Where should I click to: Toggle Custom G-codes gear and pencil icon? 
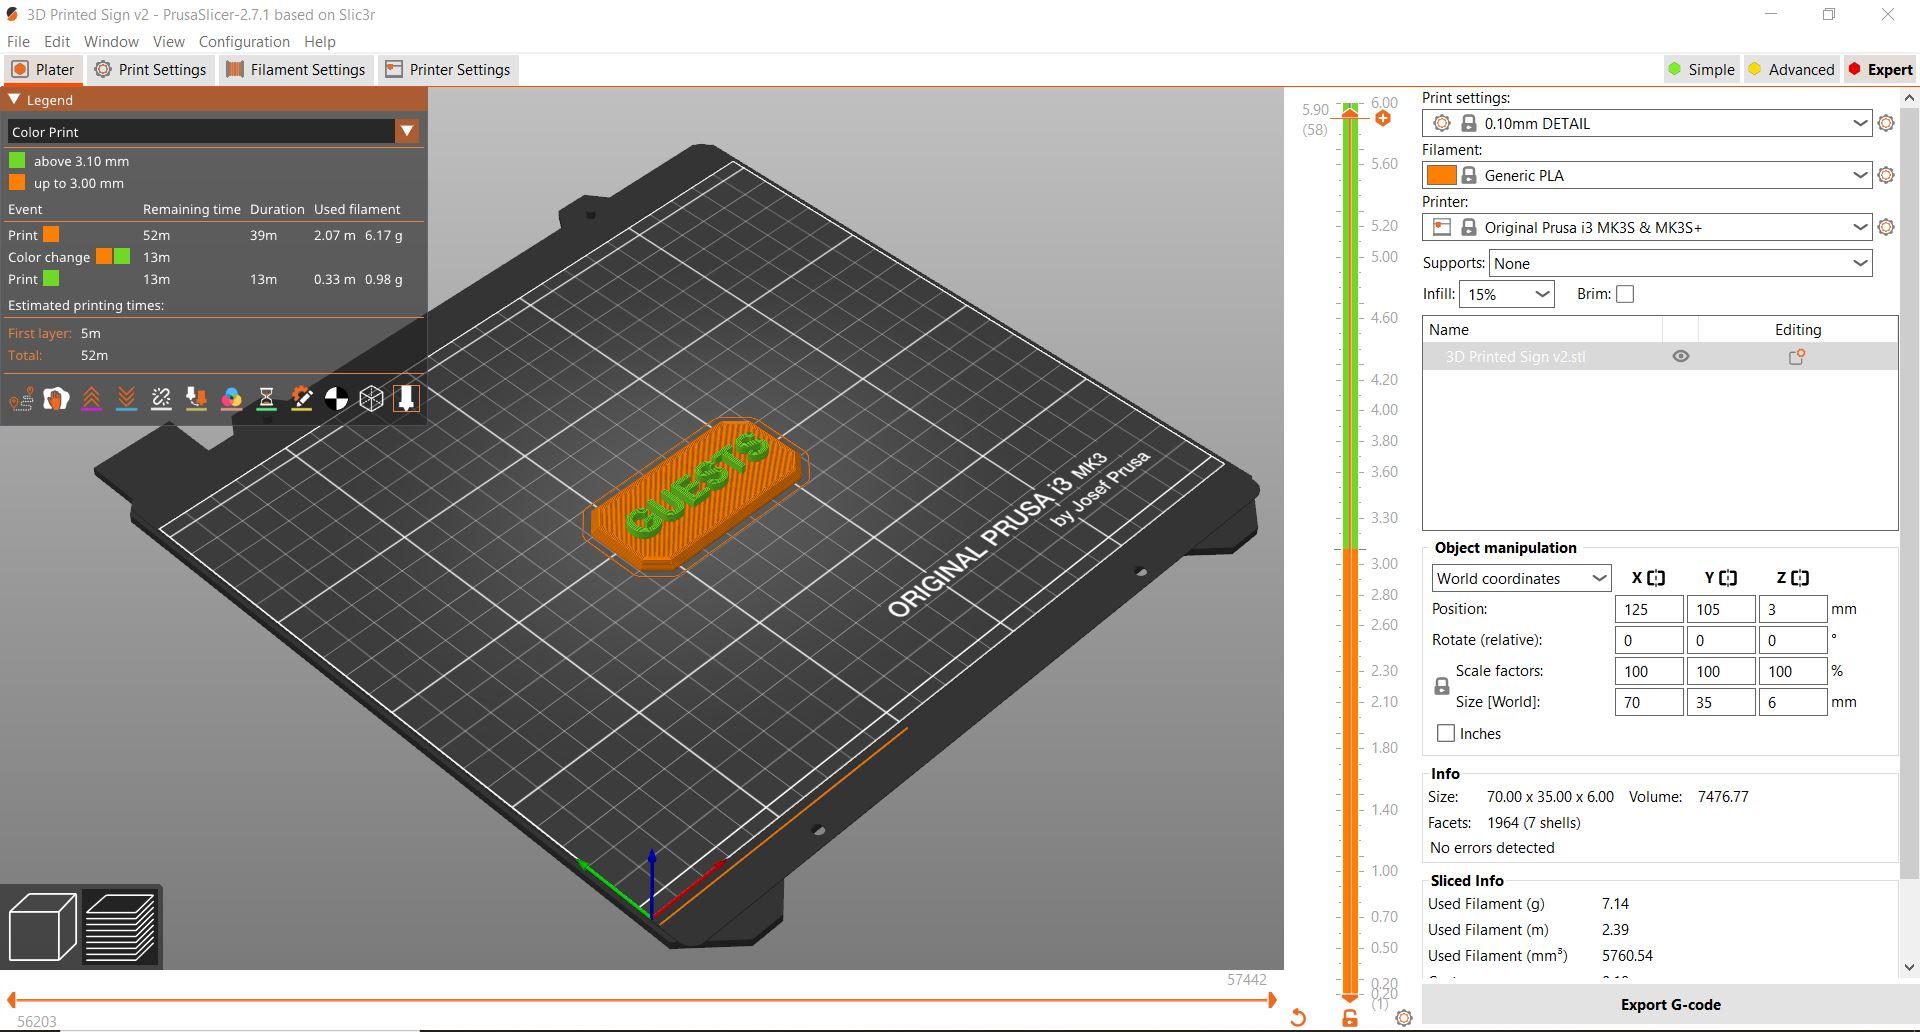(x=301, y=399)
